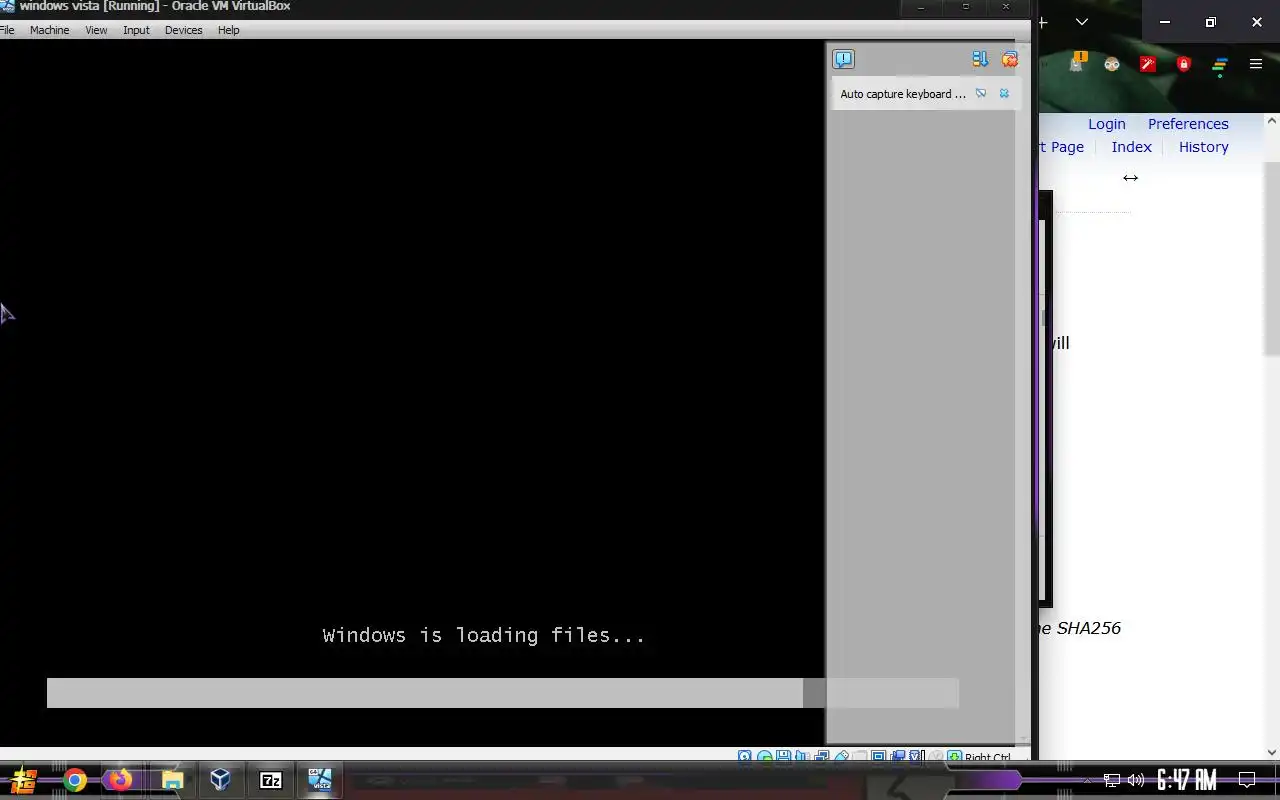Image resolution: width=1280 pixels, height=800 pixels.
Task: Click display indicator in VM status bar
Action: [878, 757]
